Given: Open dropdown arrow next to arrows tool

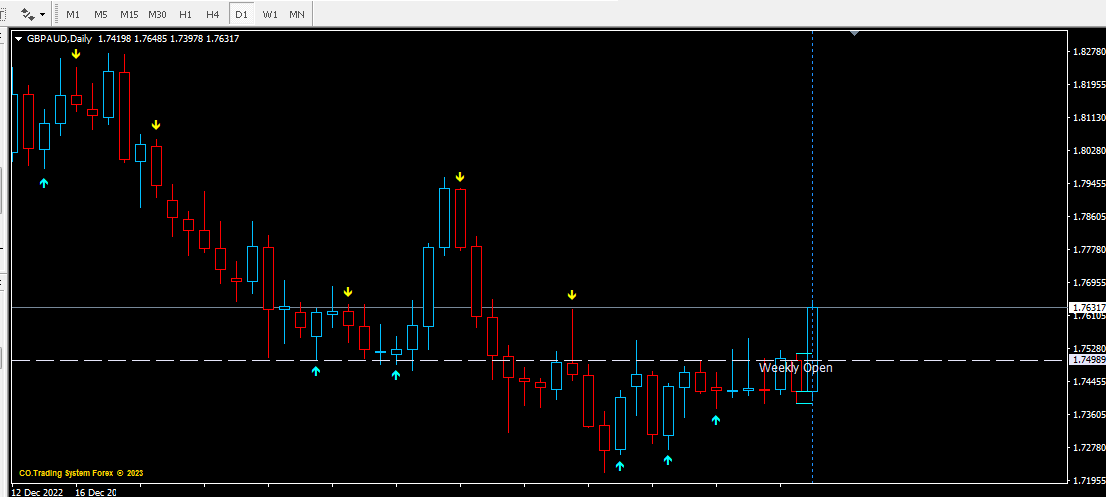Looking at the screenshot, I should (43, 14).
